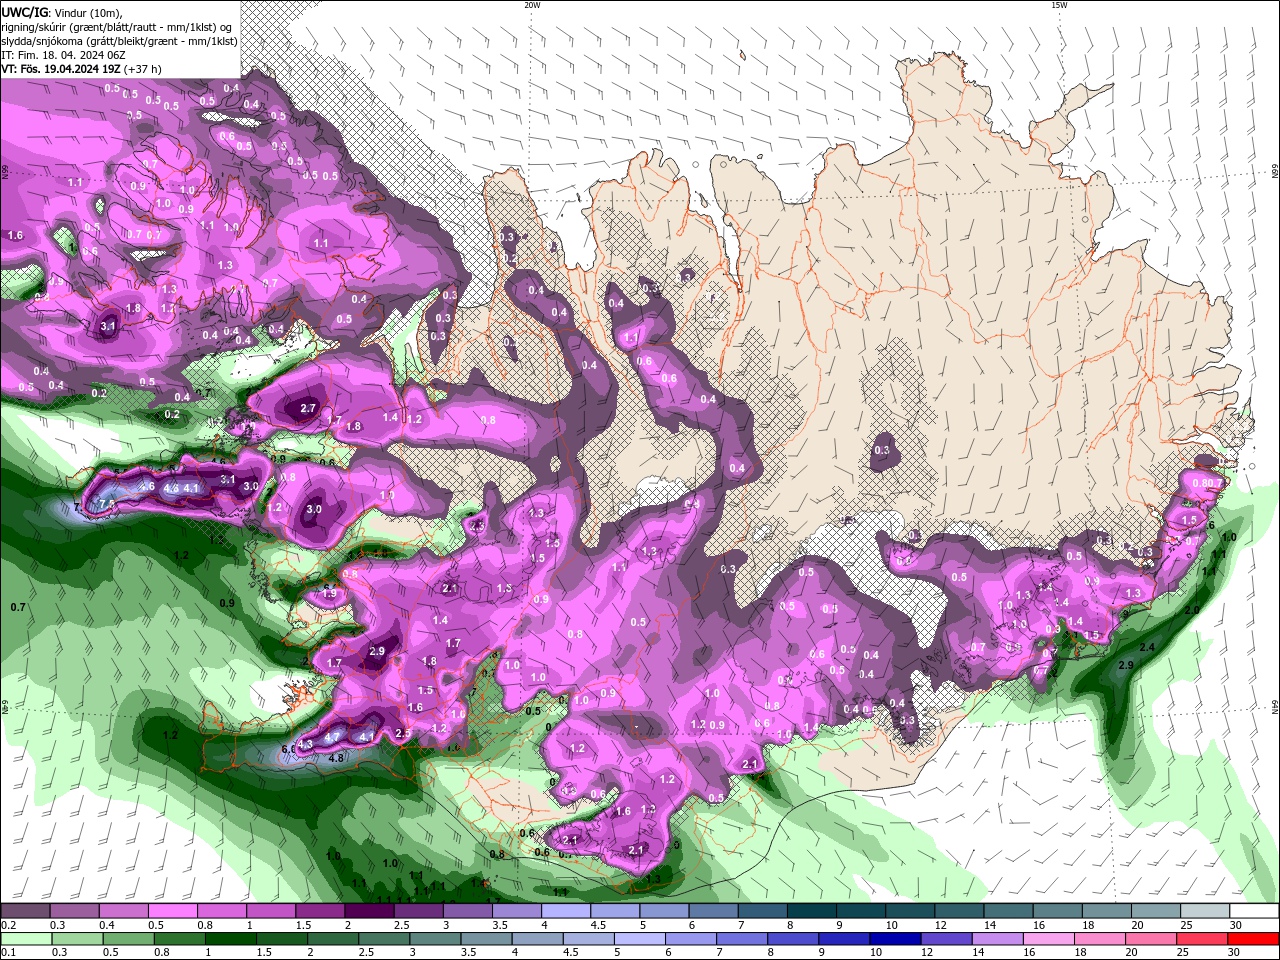Click the 'UWC/IG: Vindur (10m),' title line
This screenshot has height=960, width=1280.
tap(64, 12)
